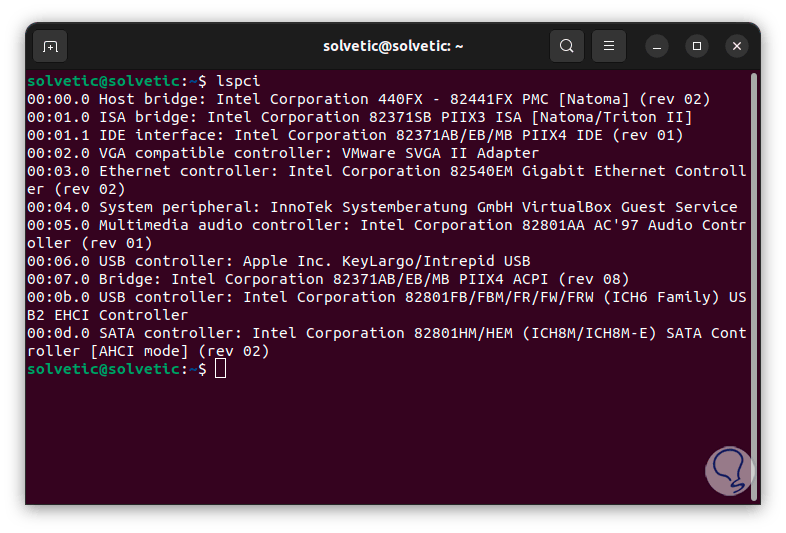Viewport: 786px width, 533px height.
Task: Select the 'er (rev 02)' wrapped text
Action: coord(76,189)
